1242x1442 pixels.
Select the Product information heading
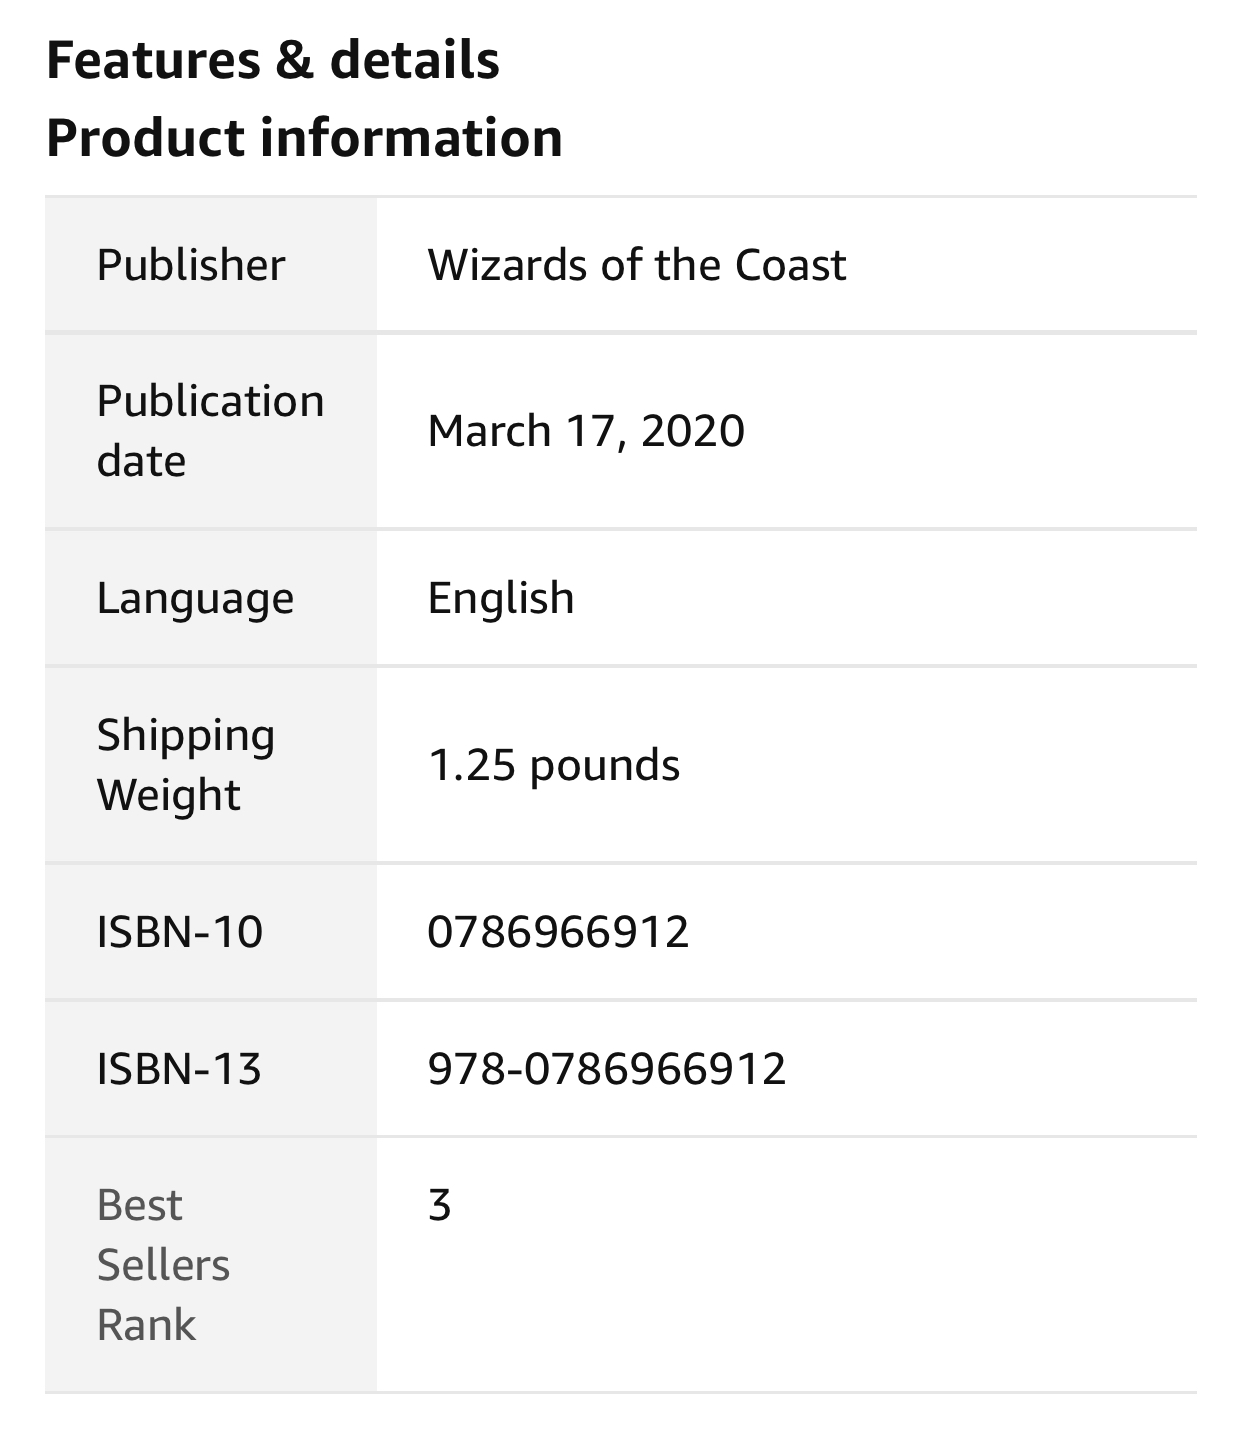click(x=304, y=138)
